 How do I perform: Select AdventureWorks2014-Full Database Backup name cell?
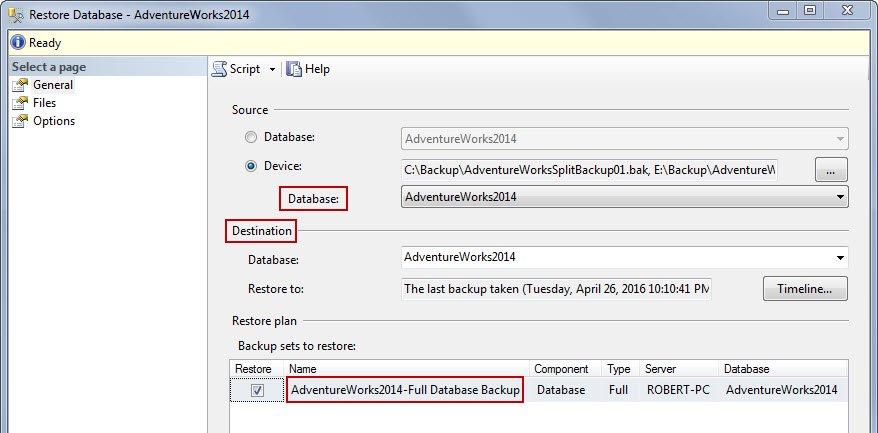point(405,390)
